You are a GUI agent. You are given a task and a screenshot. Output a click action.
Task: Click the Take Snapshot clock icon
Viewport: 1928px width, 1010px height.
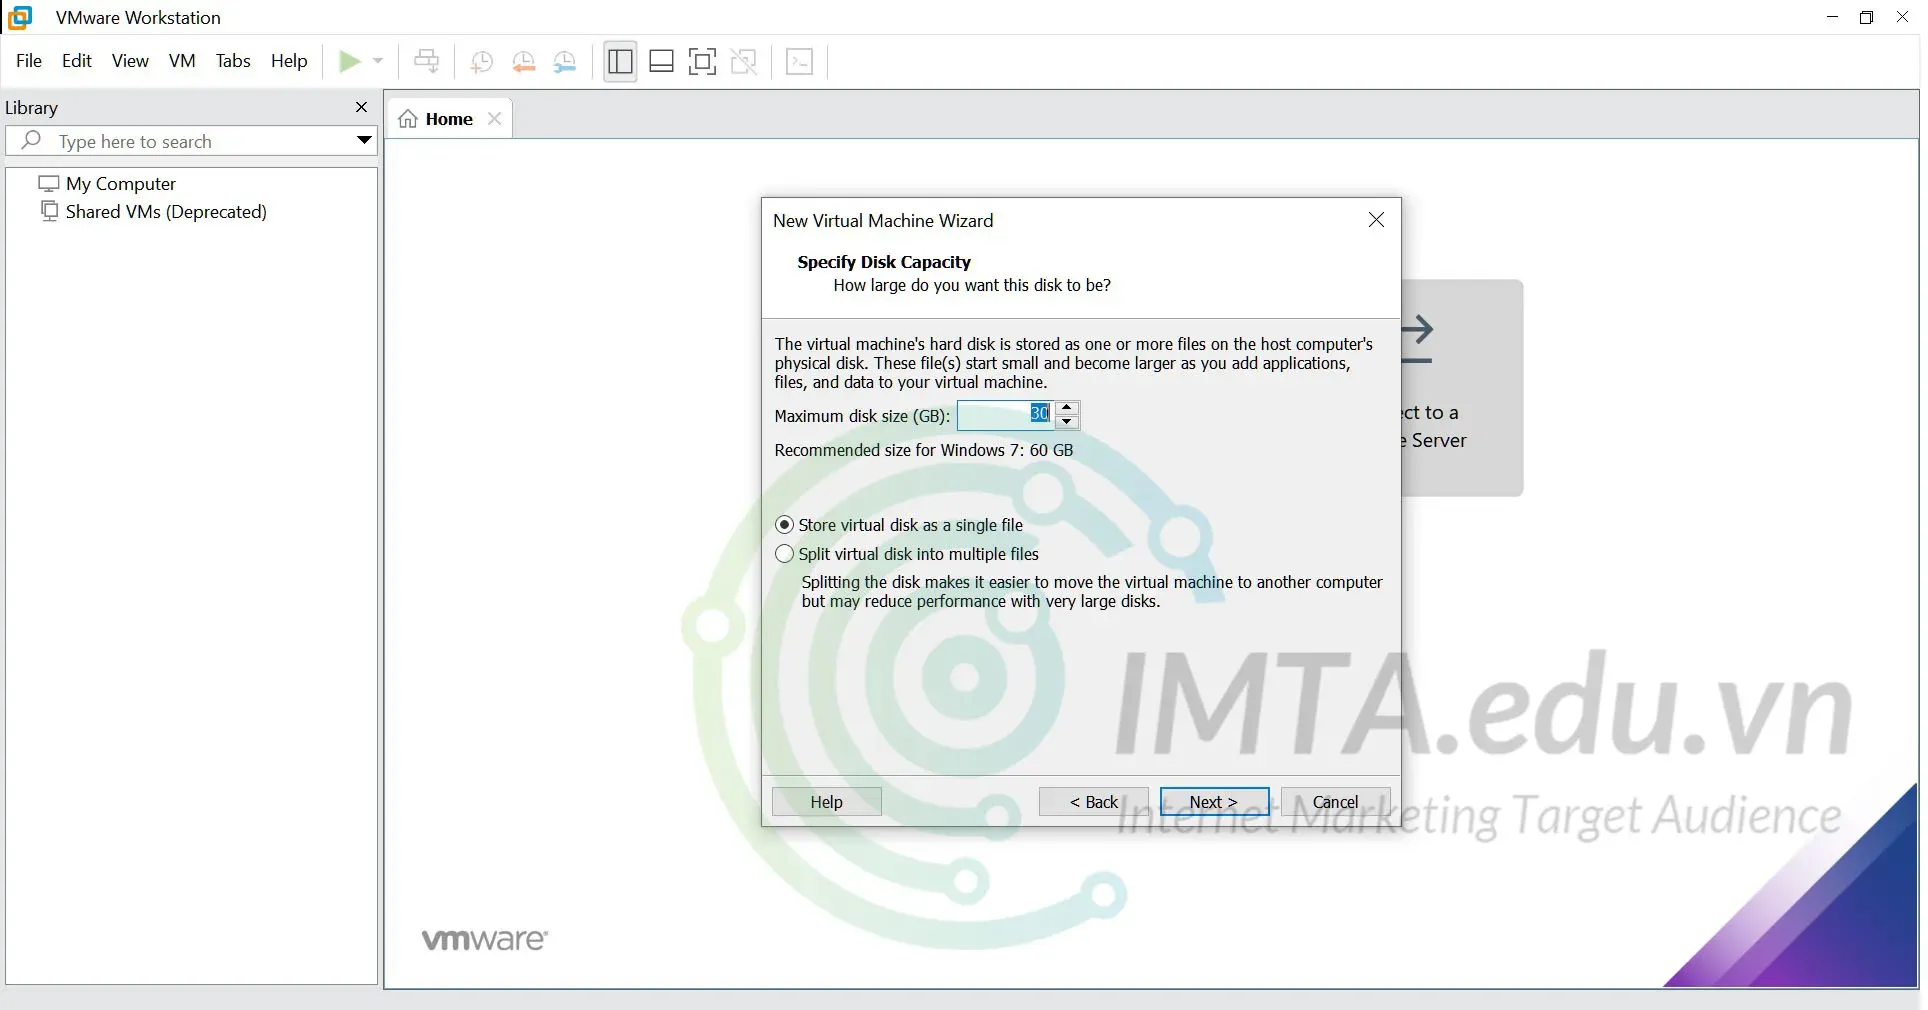click(481, 62)
